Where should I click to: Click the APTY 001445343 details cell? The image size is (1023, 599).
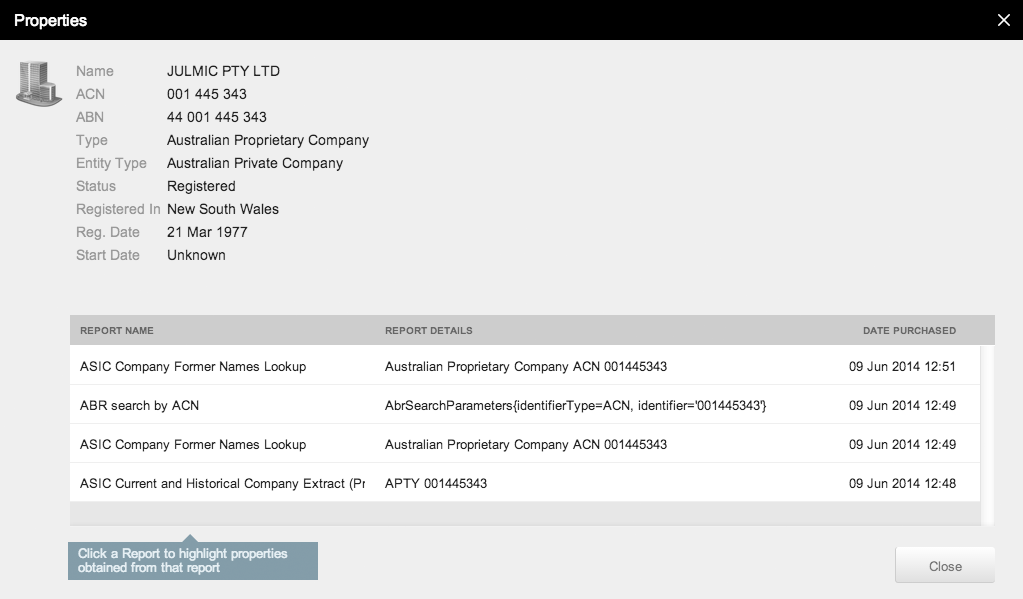[x=436, y=484]
